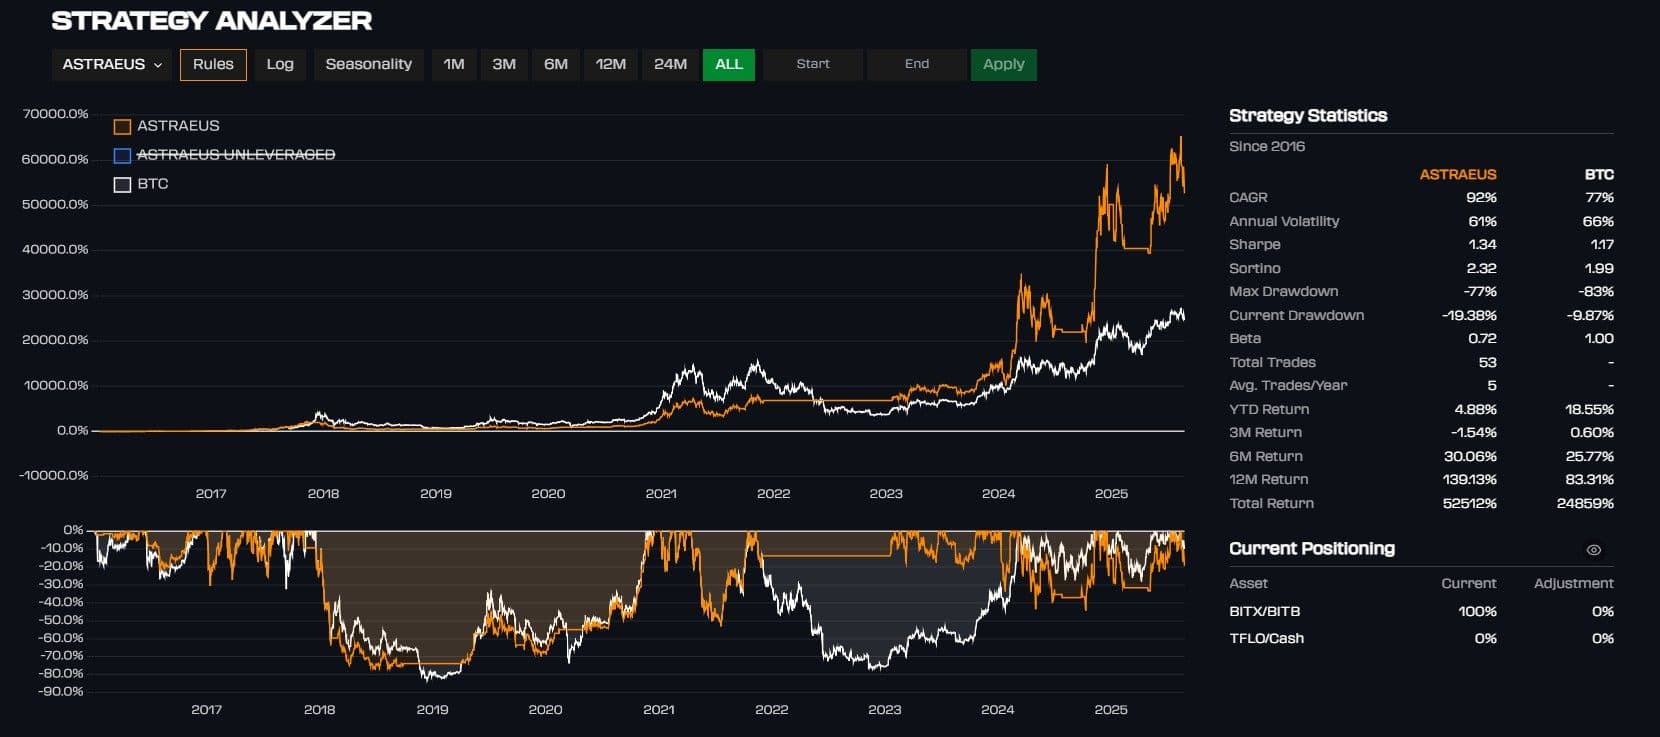Screen dimensions: 1660x737
Task: Toggle the Current Positioning eye icon
Action: point(1593,550)
